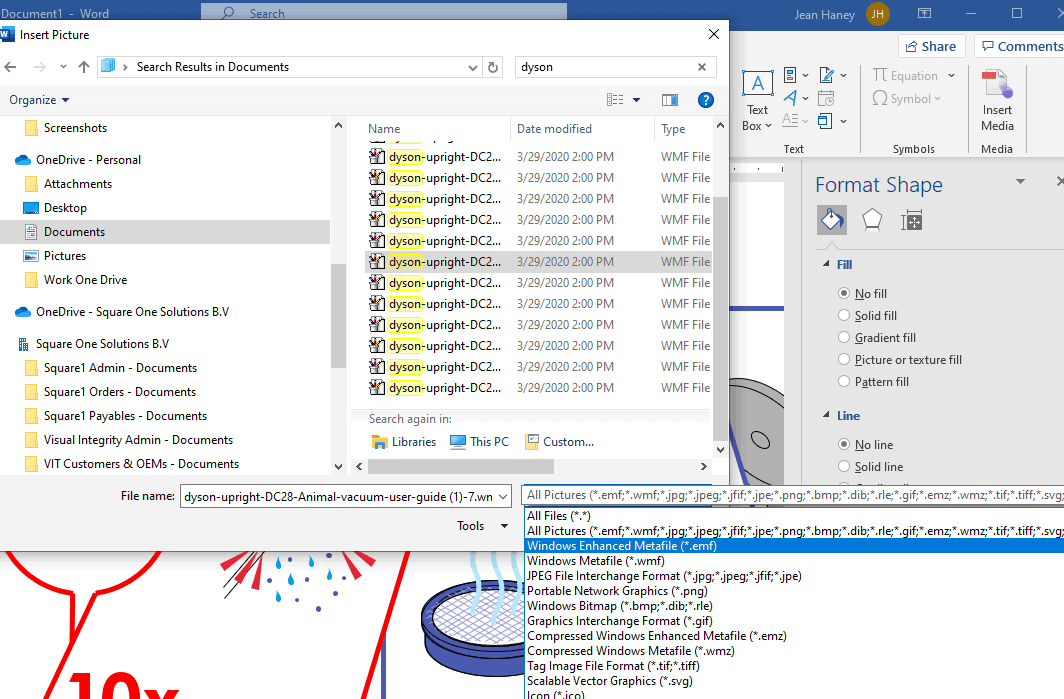Open Libraries search again location
1064x699 pixels.
[404, 442]
